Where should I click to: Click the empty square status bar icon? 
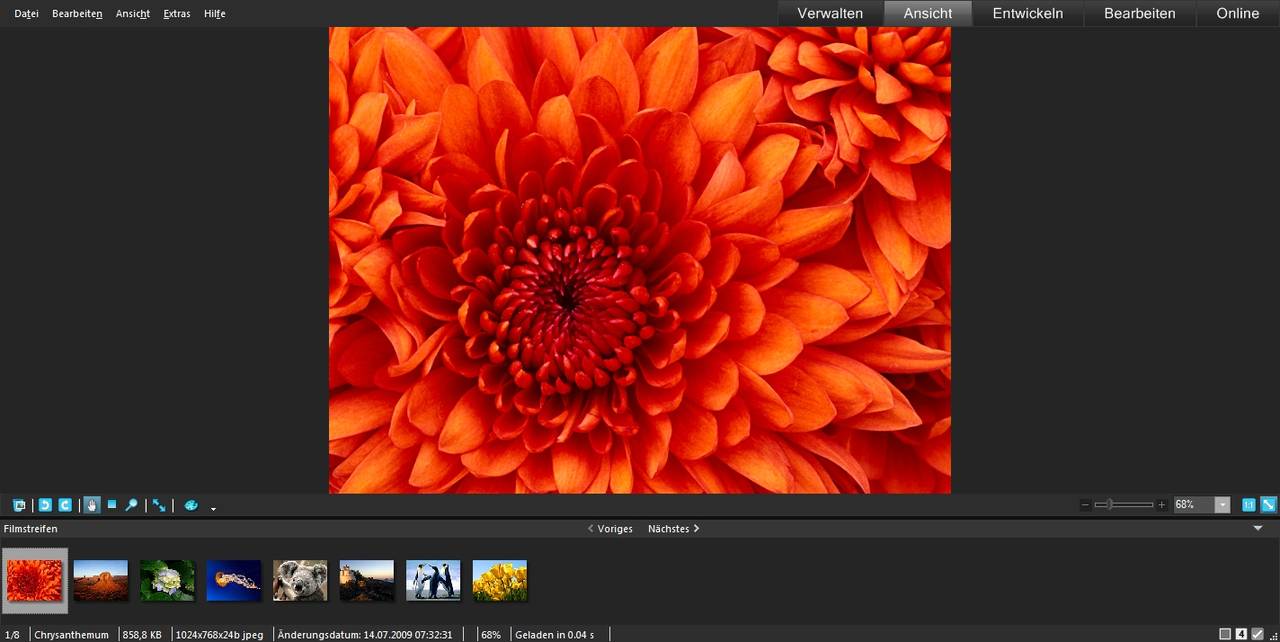click(1225, 634)
